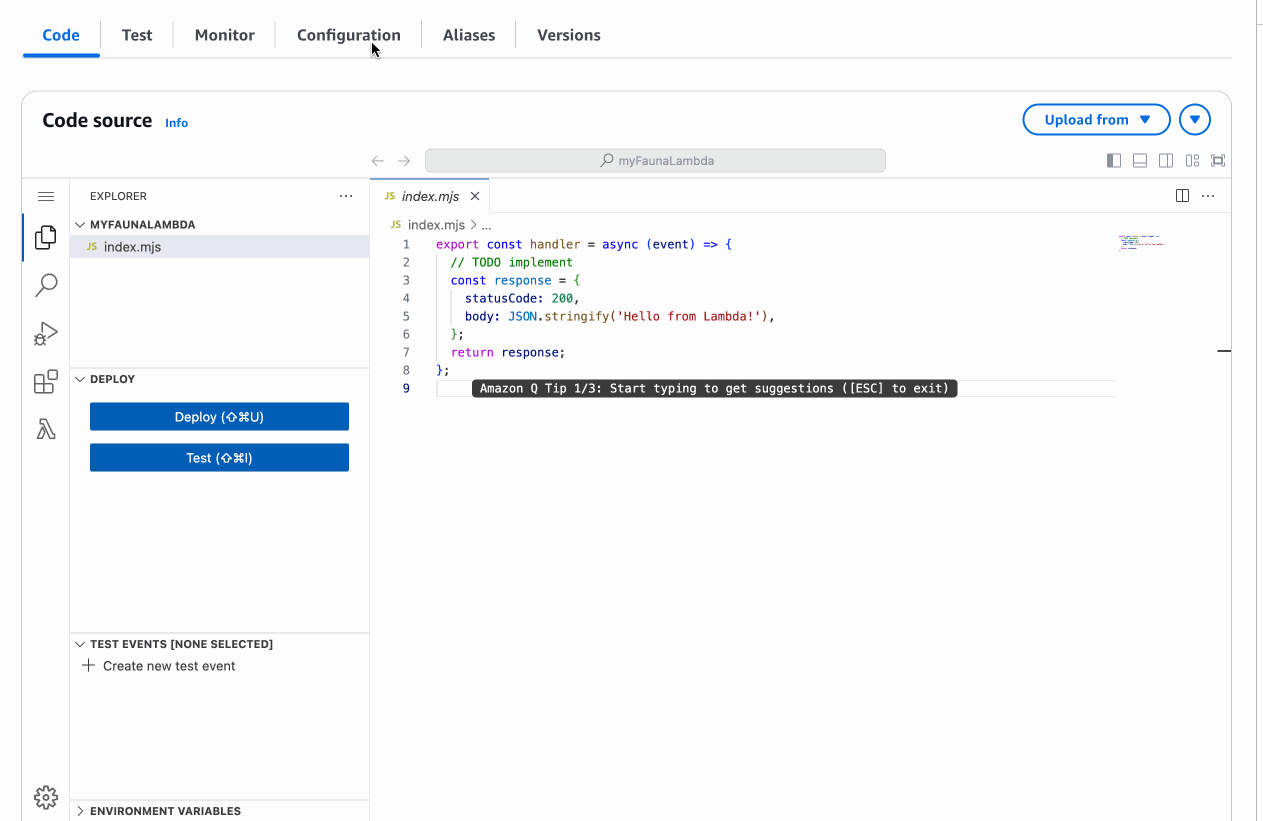The width and height of the screenshot is (1263, 821).
Task: Click the Go Back arrow icon
Action: (378, 160)
